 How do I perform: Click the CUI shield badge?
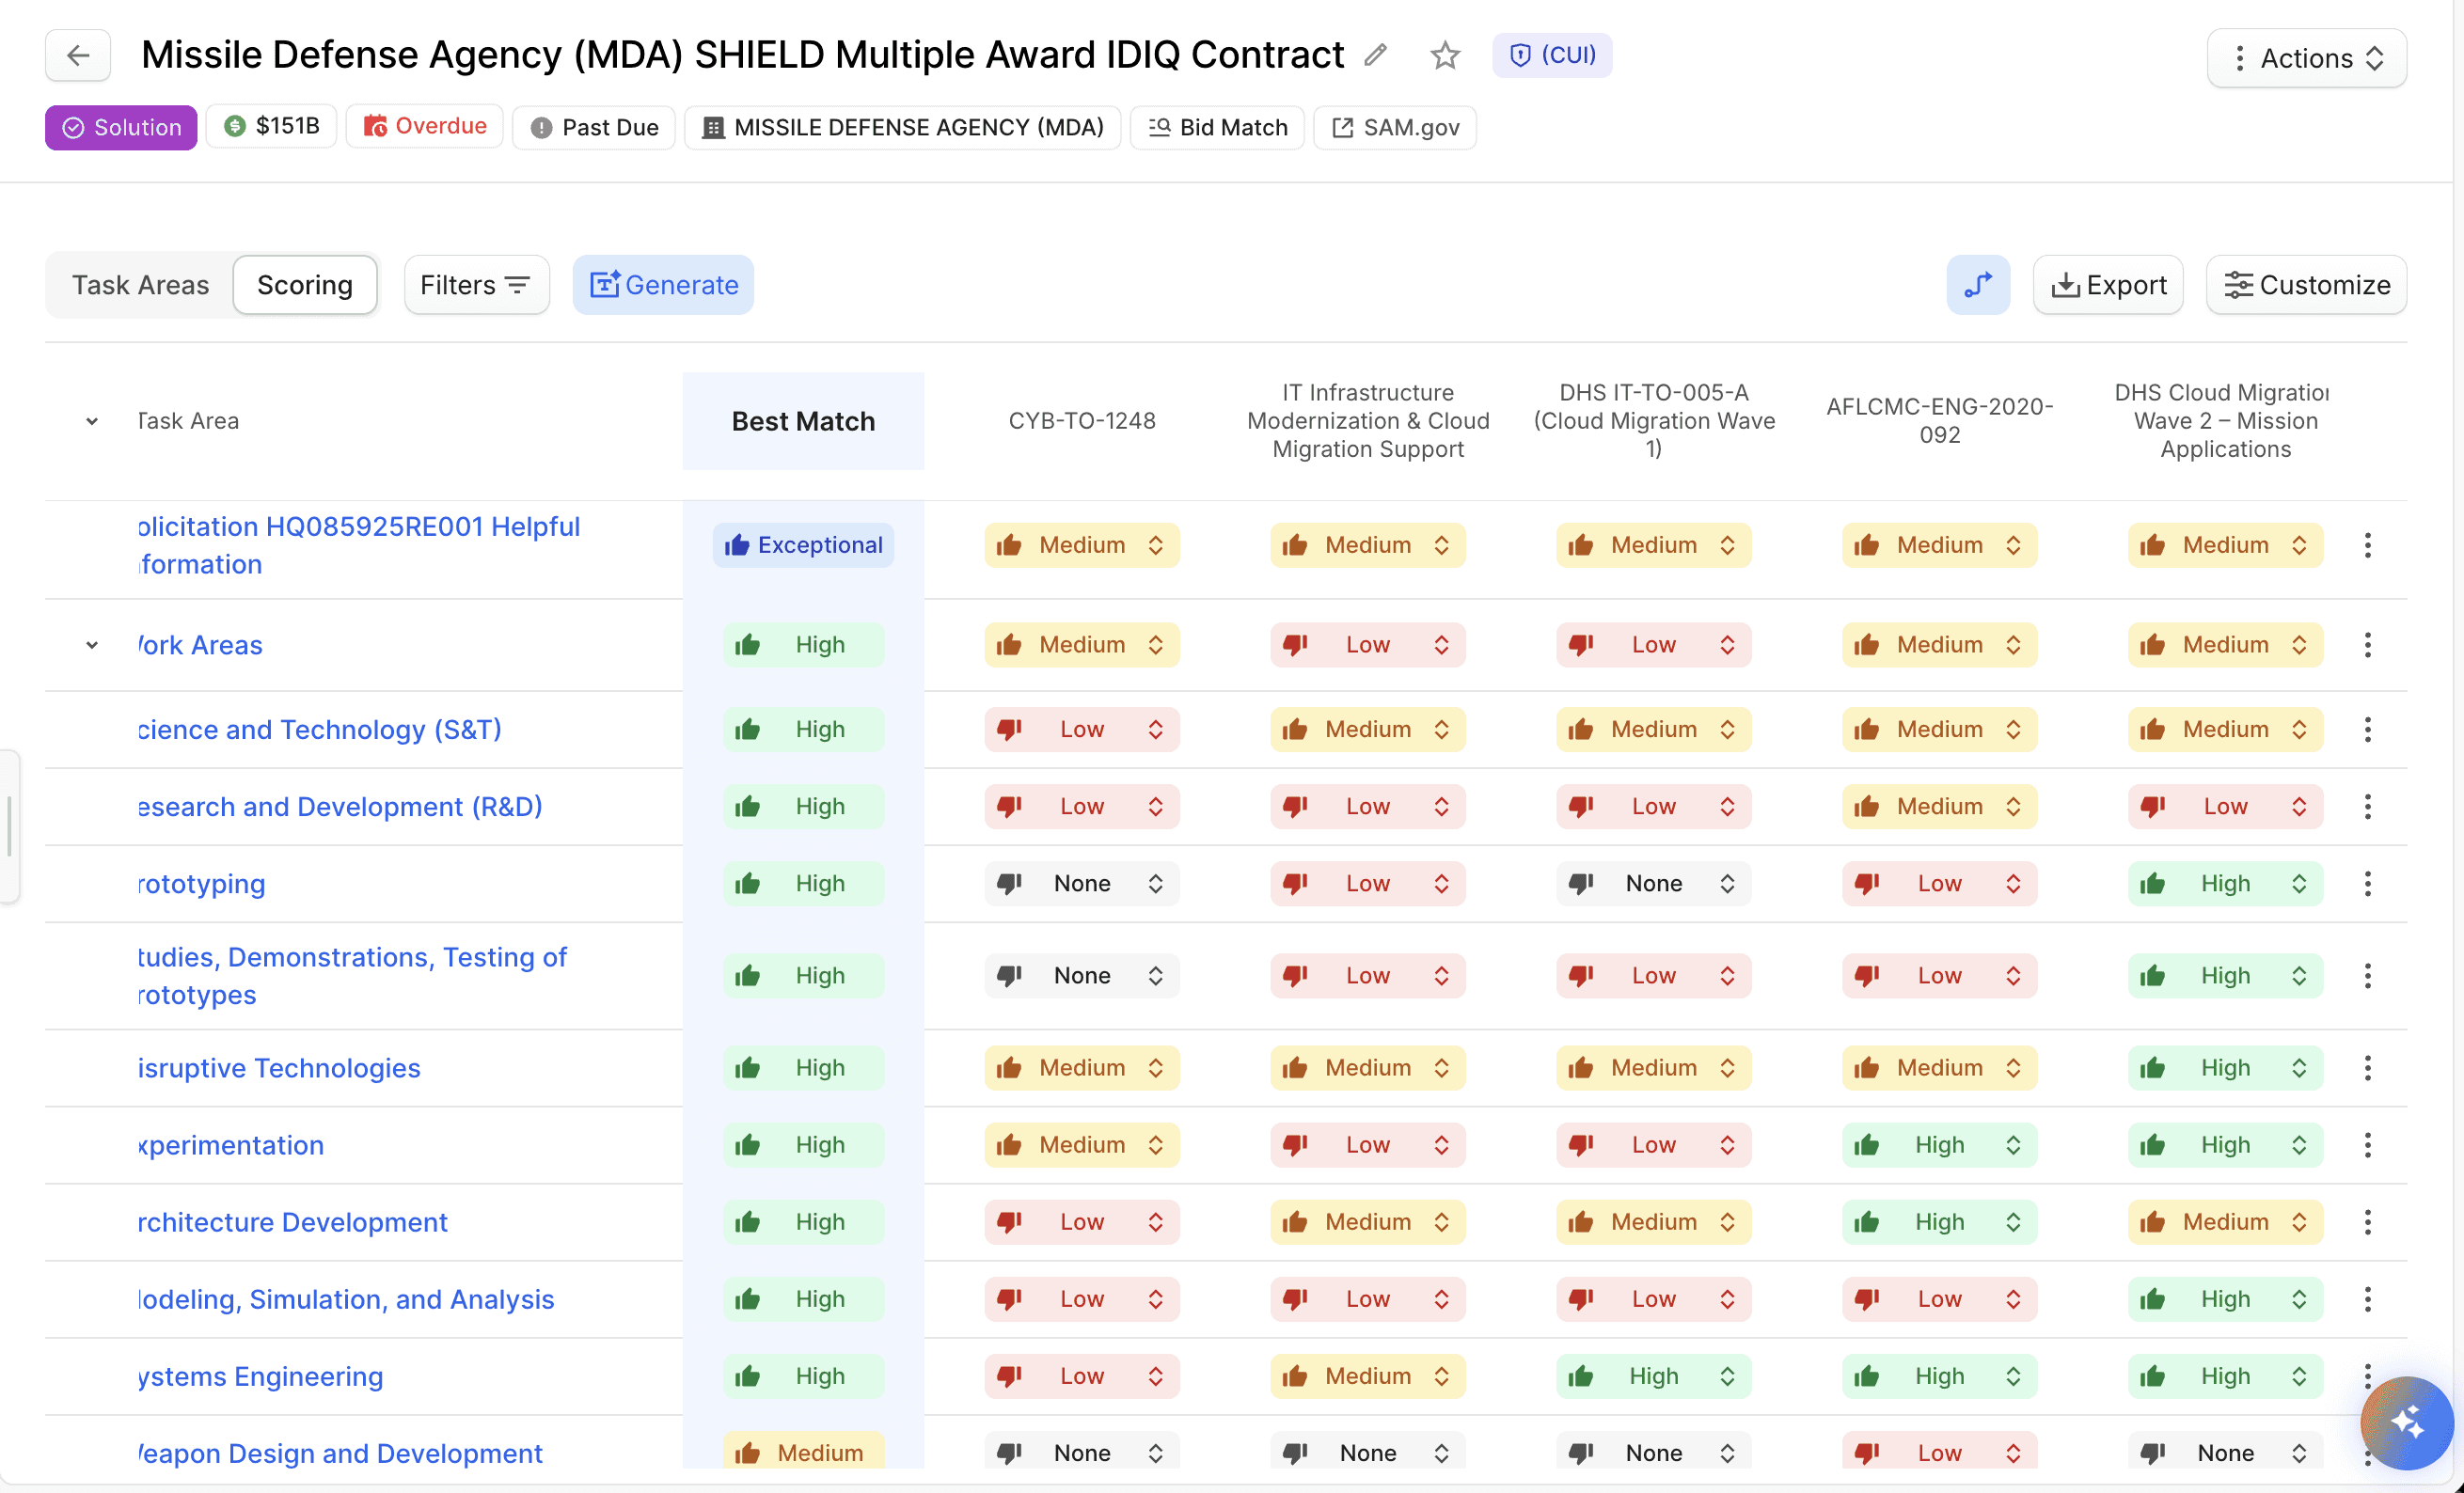click(x=1551, y=55)
